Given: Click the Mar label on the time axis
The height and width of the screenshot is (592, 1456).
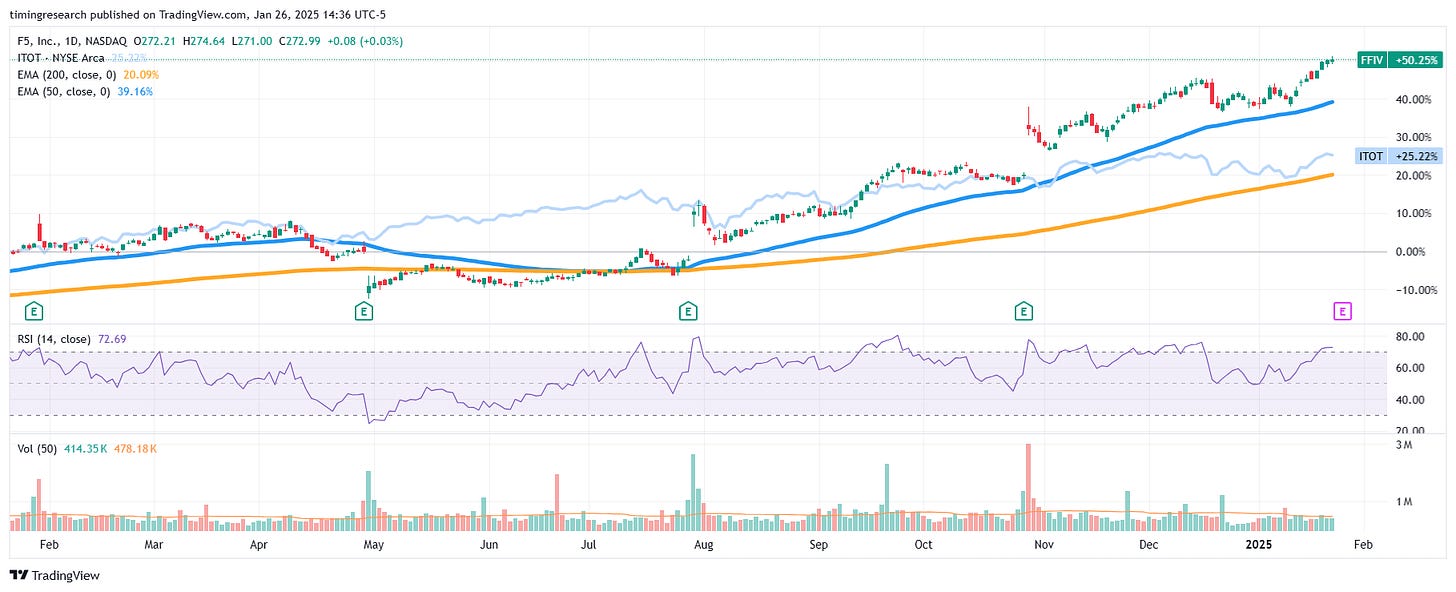Looking at the screenshot, I should point(153,545).
